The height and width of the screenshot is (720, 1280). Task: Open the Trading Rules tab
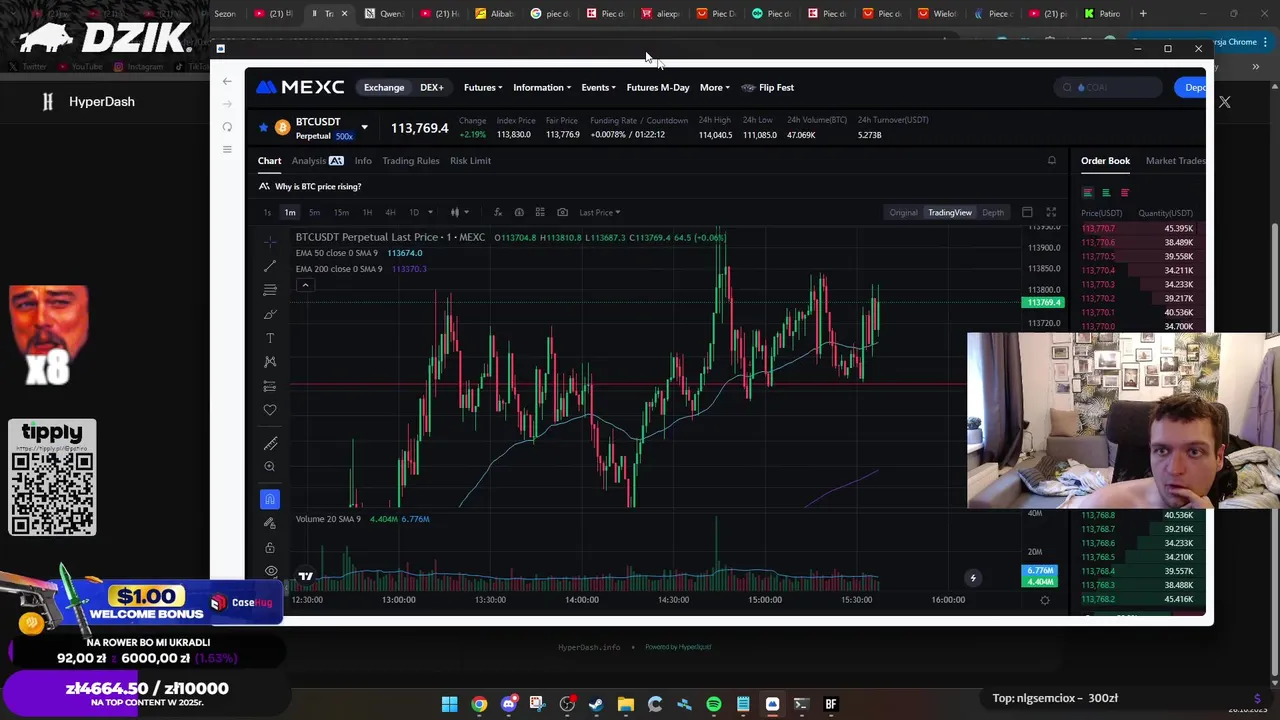coord(410,160)
